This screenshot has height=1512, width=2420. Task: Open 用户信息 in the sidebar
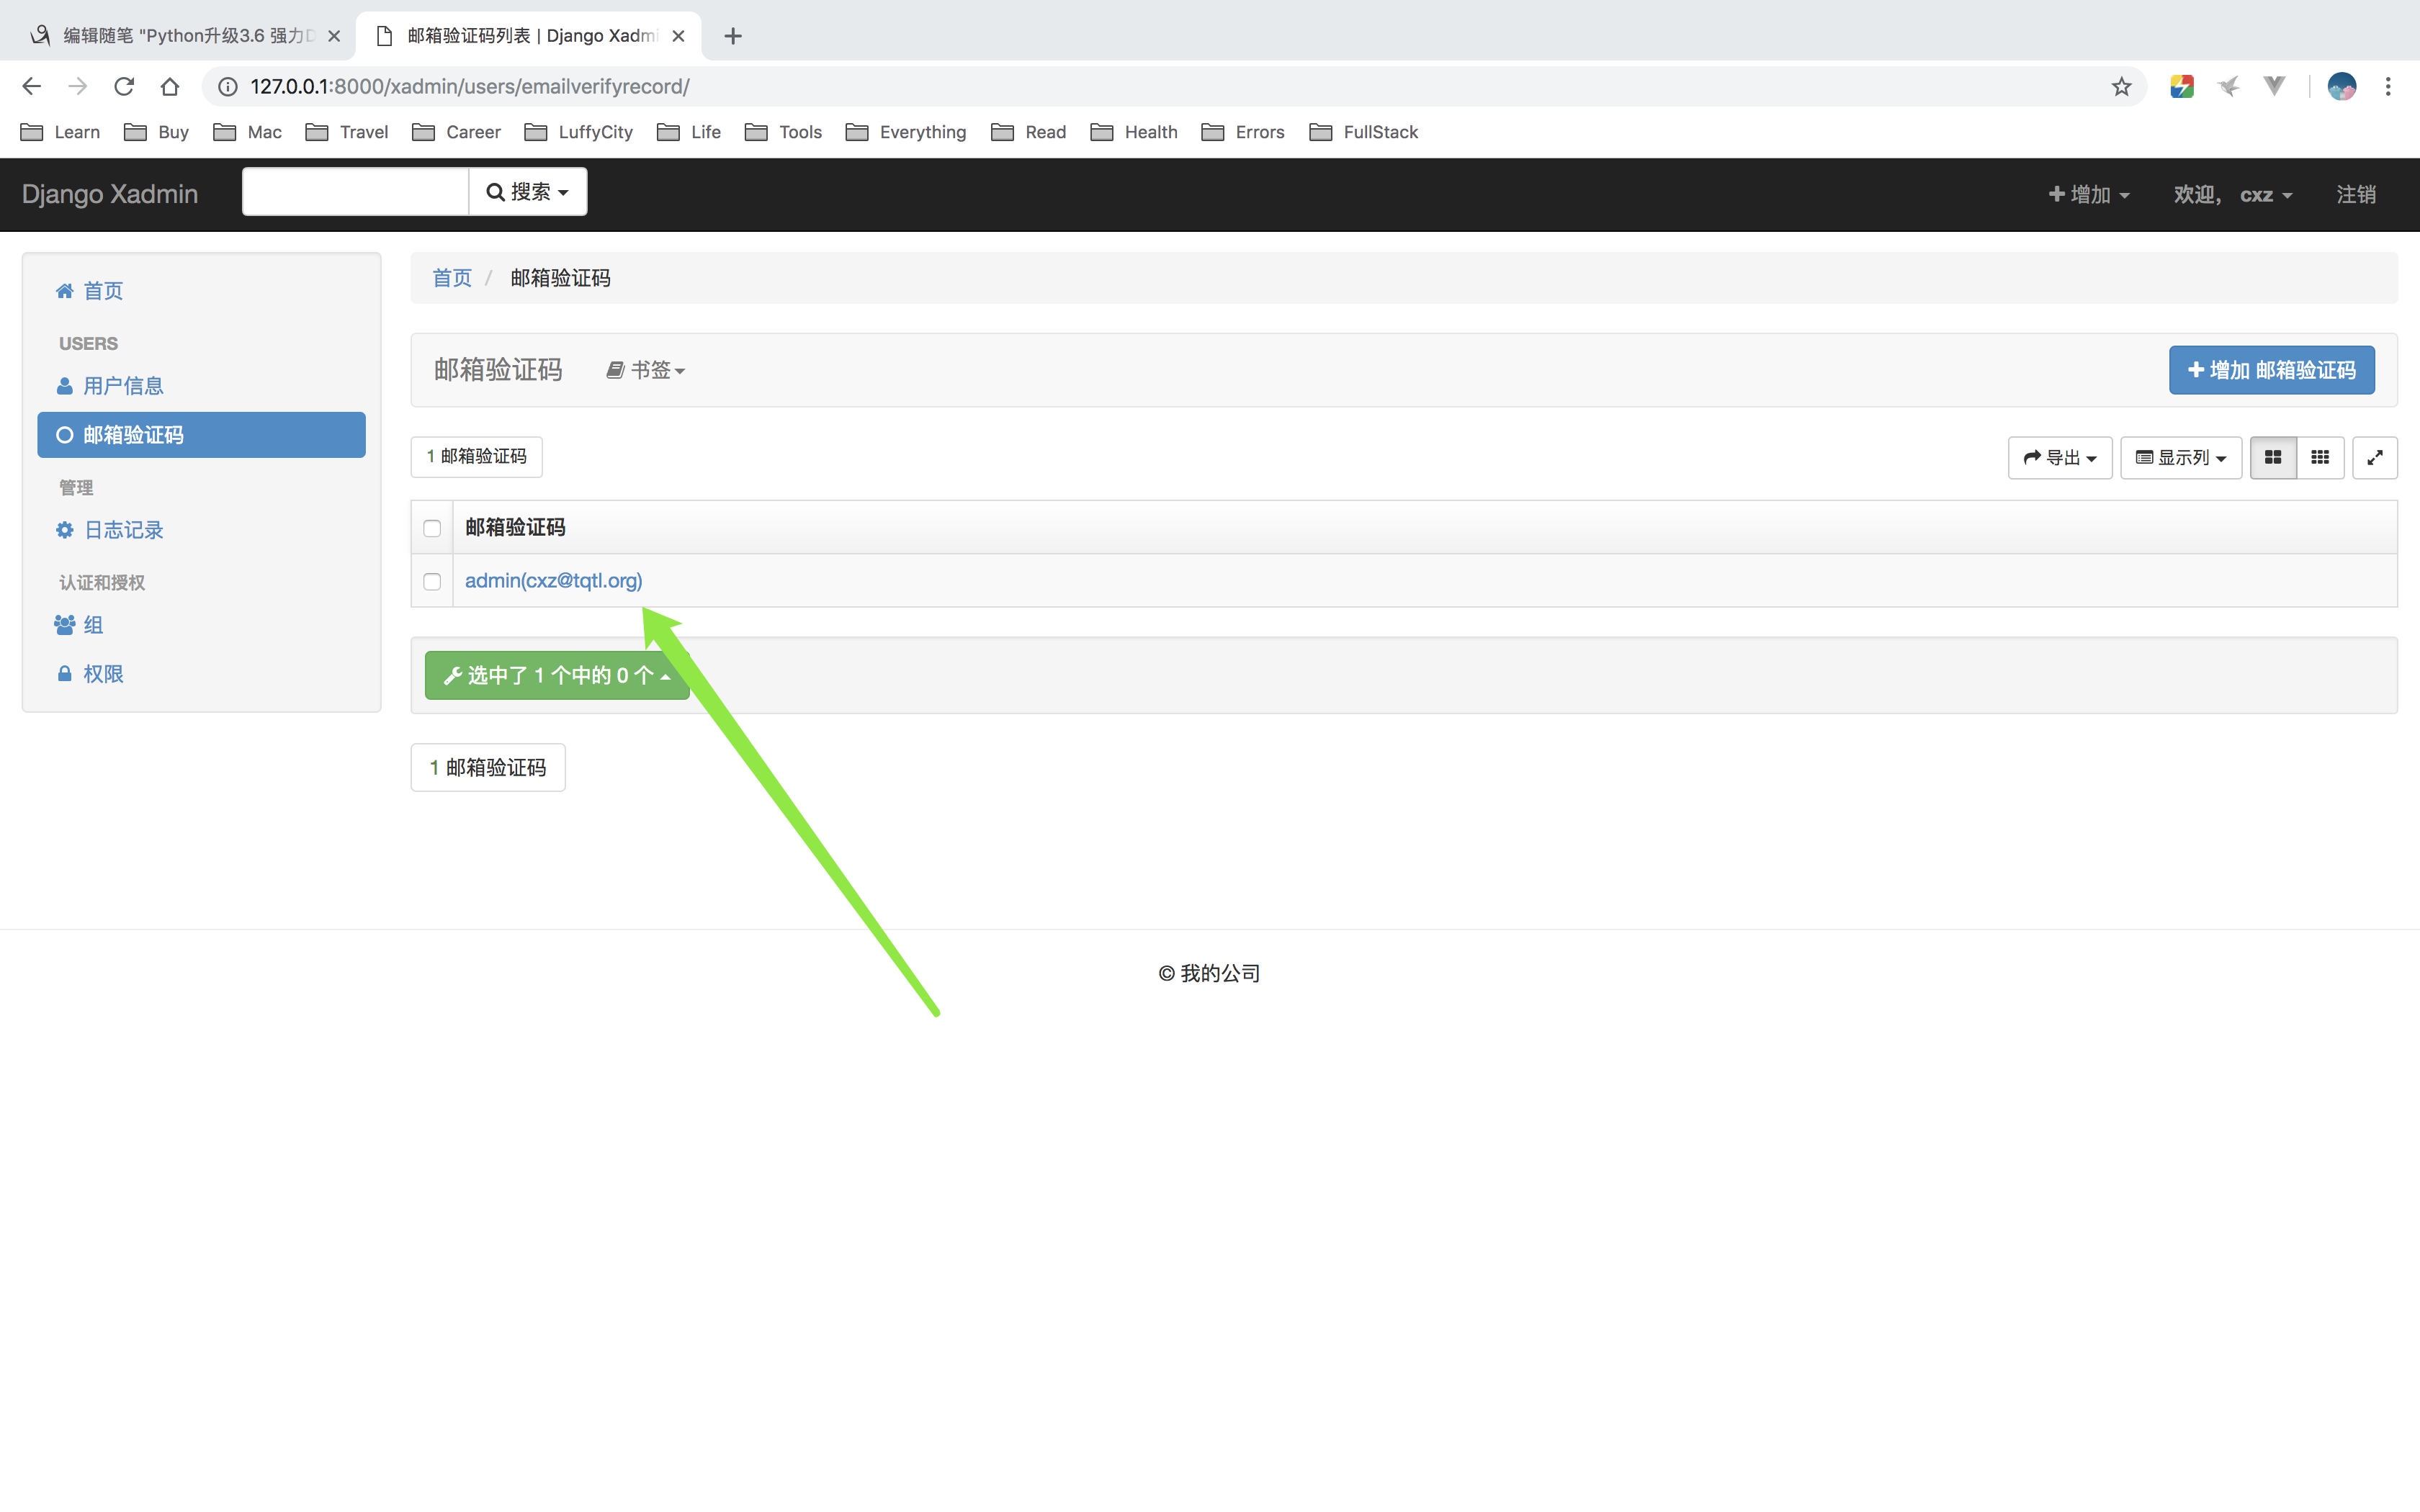point(122,386)
